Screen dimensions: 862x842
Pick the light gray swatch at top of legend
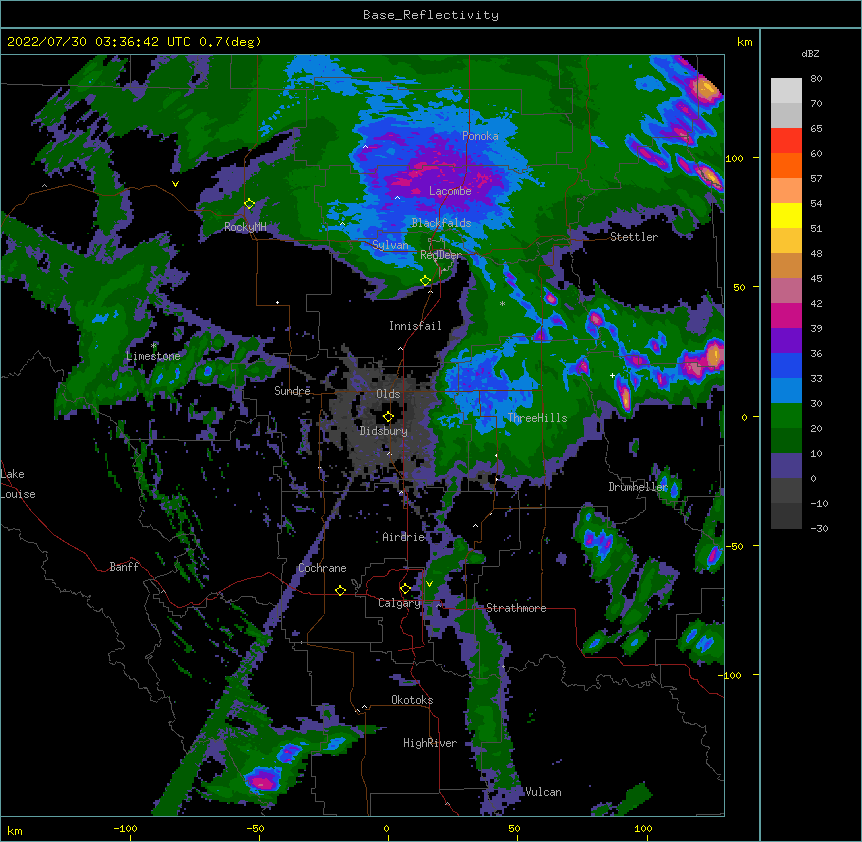pyautogui.click(x=786, y=91)
